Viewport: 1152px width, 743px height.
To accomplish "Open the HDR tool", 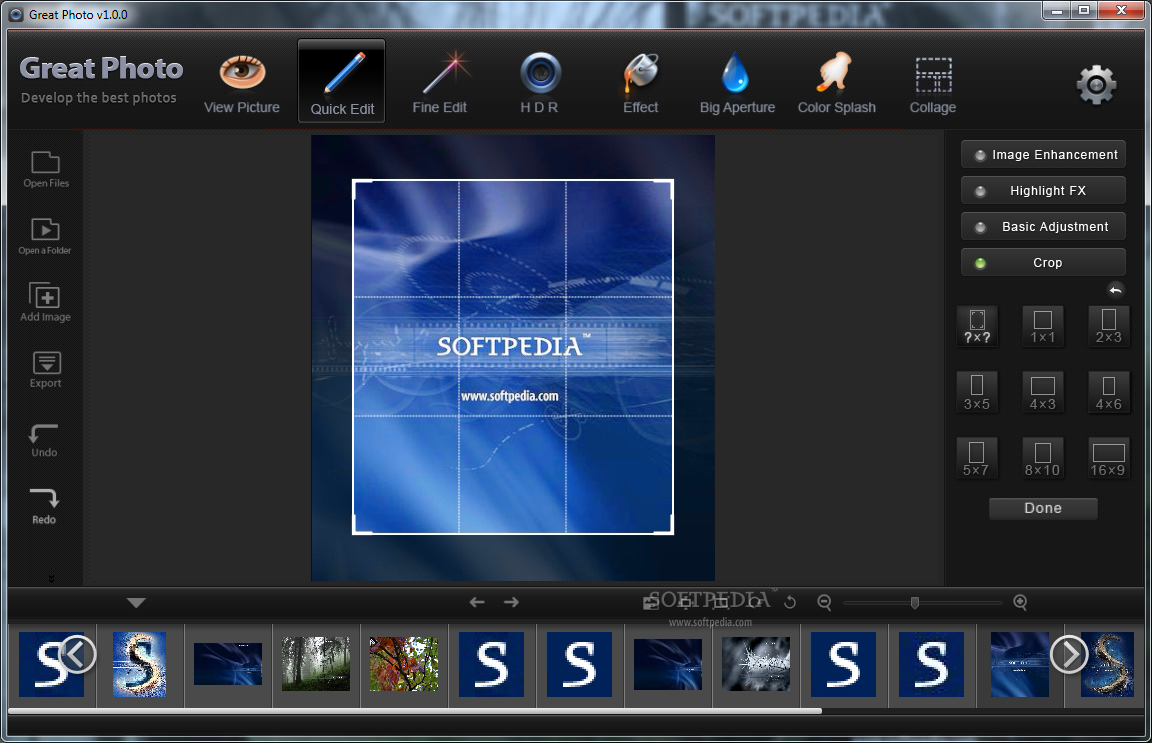I will 539,84.
